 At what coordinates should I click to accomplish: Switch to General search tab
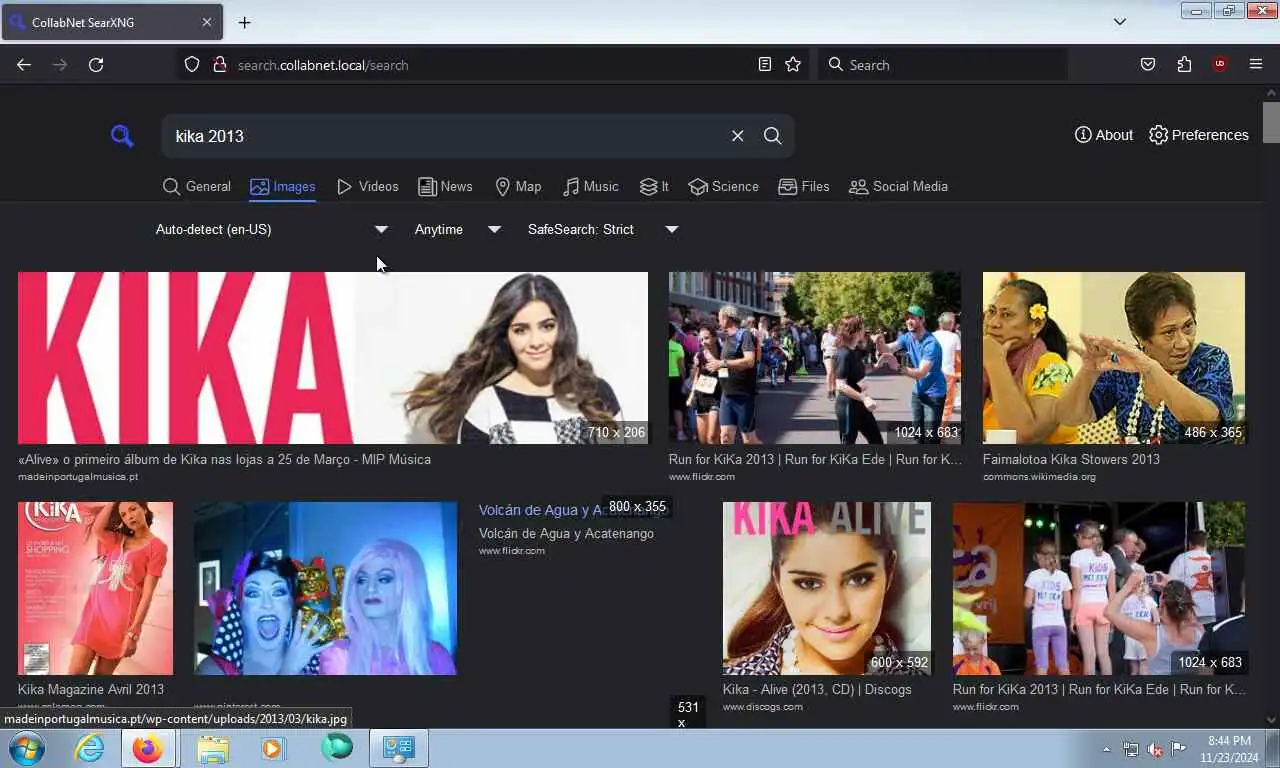click(x=196, y=186)
